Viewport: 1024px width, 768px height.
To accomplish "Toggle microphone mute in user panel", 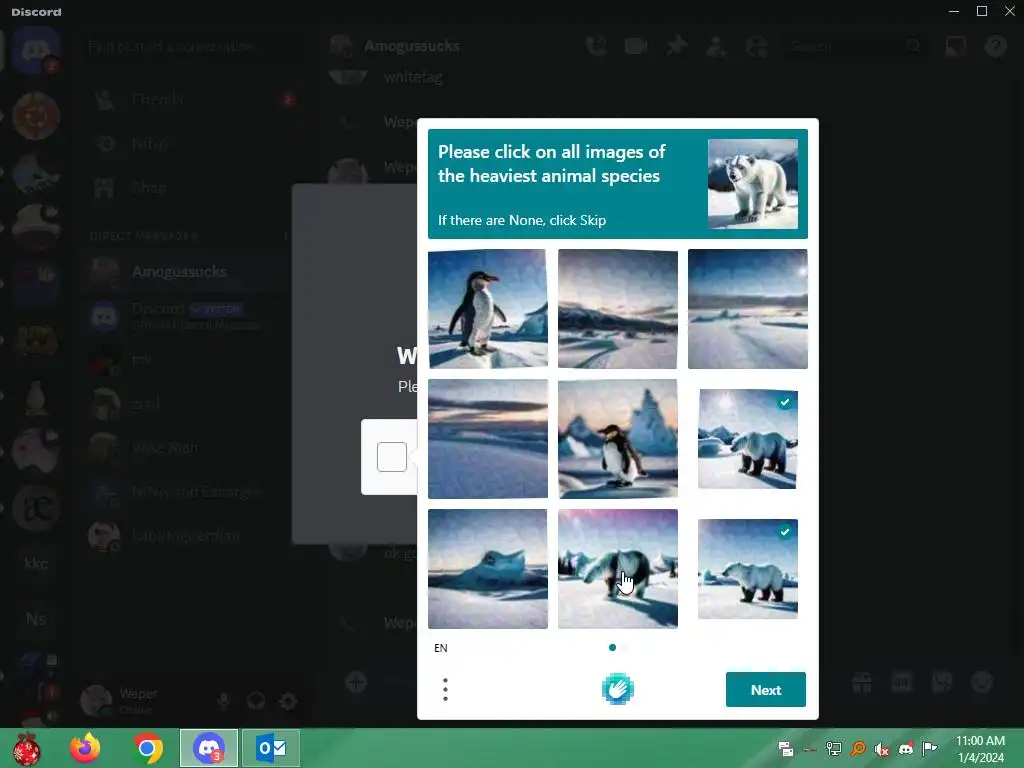I will click(x=223, y=701).
